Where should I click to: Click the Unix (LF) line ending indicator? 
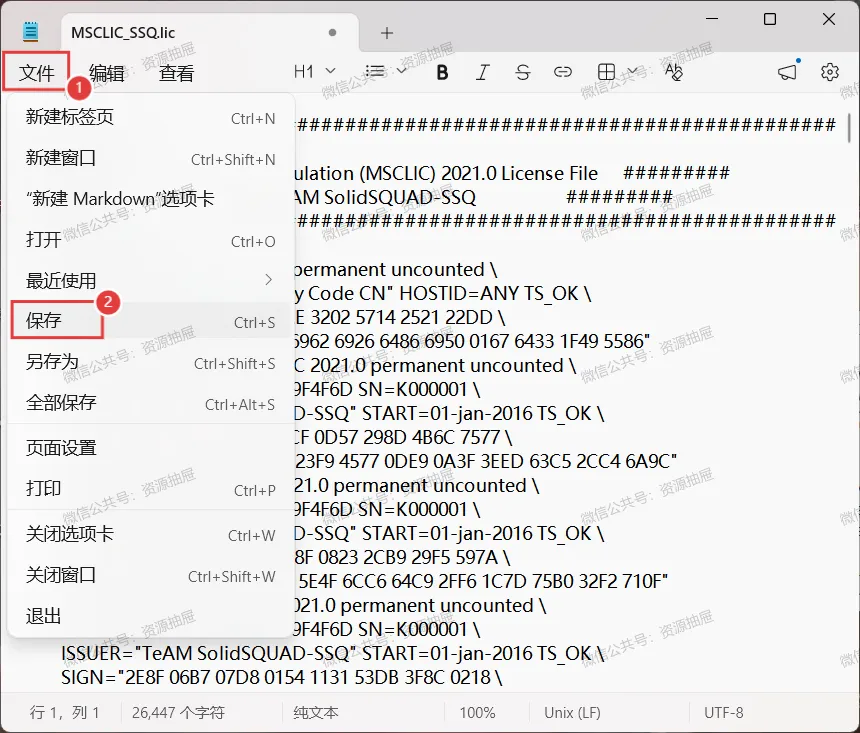click(x=572, y=713)
